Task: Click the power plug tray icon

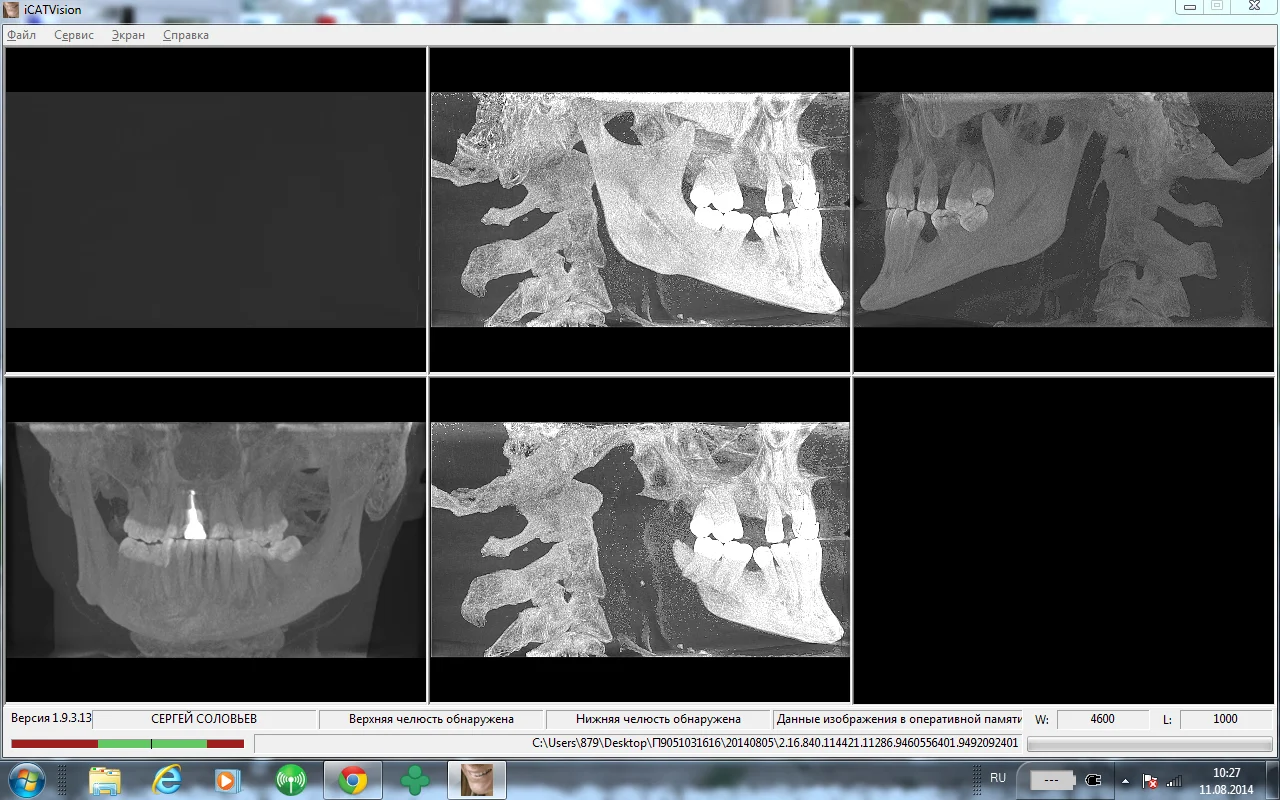Action: tap(1093, 780)
